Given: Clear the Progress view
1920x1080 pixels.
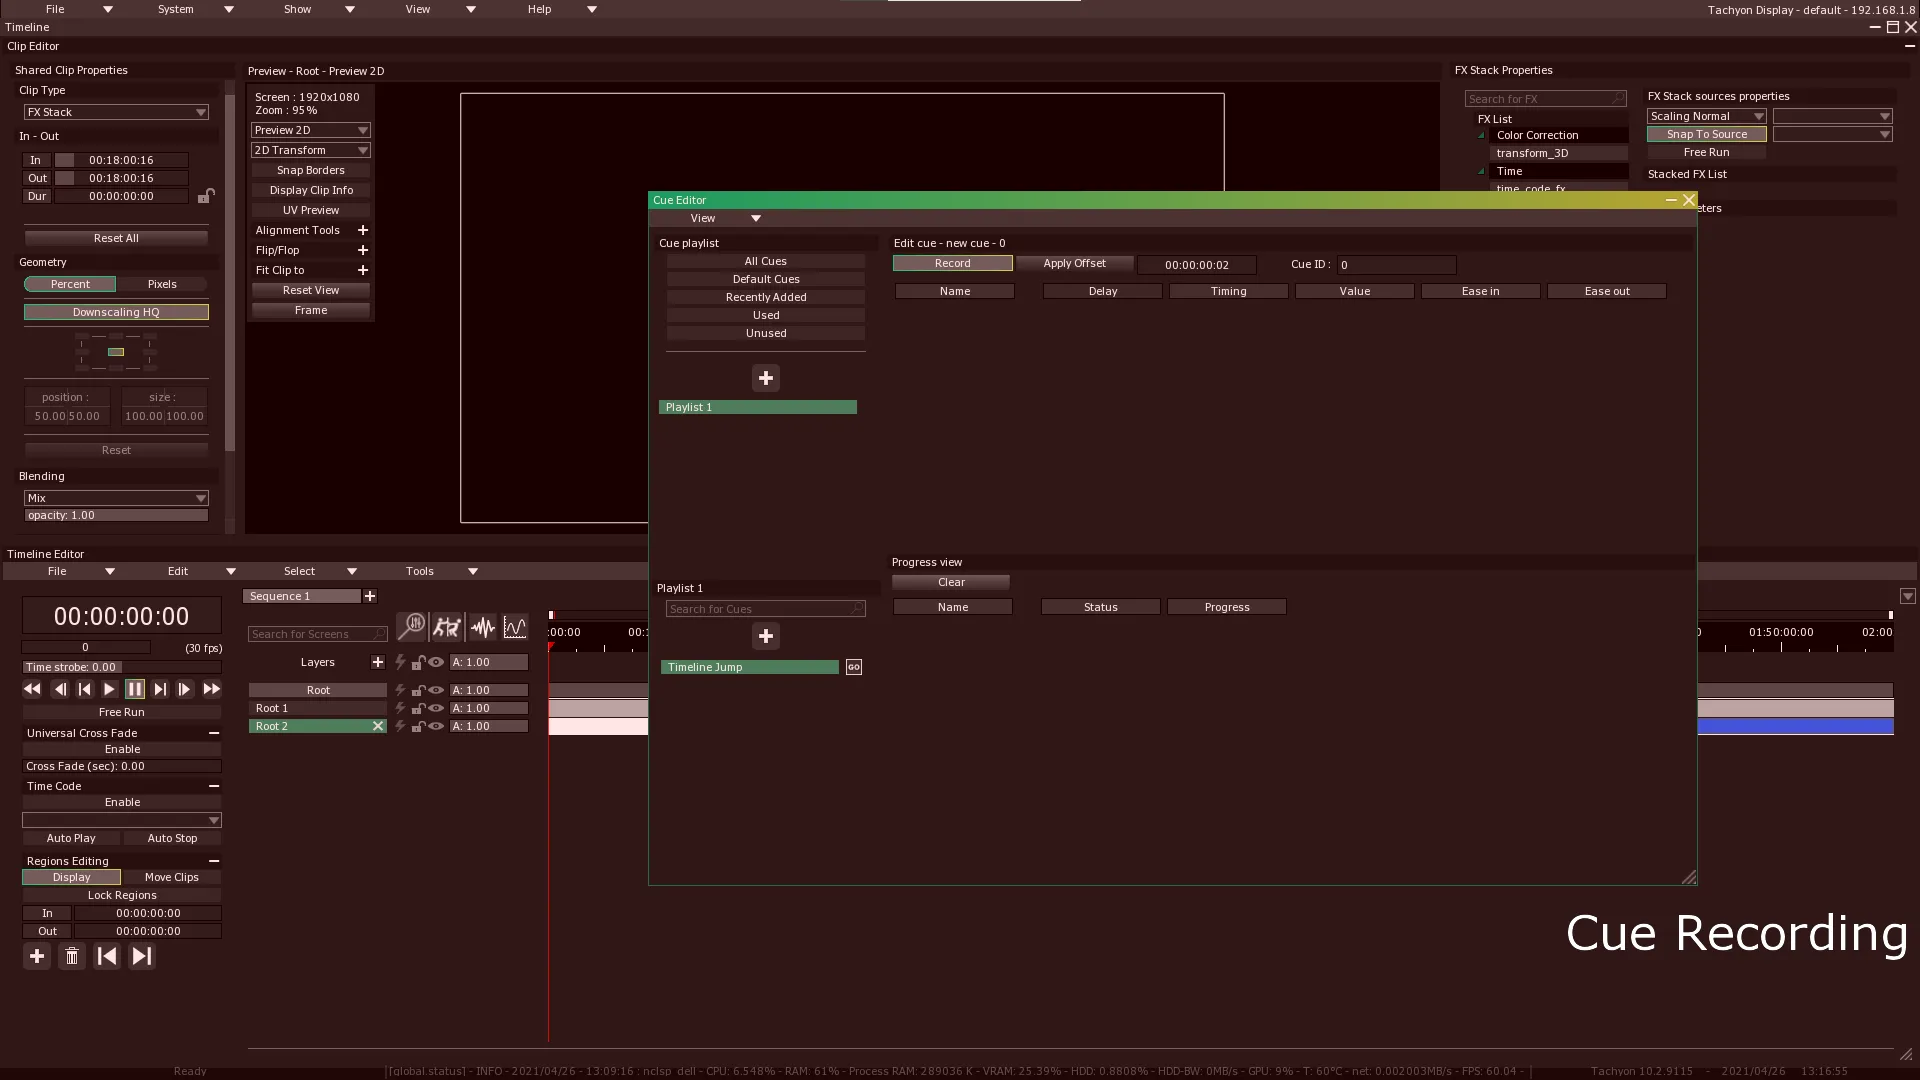Looking at the screenshot, I should point(951,582).
